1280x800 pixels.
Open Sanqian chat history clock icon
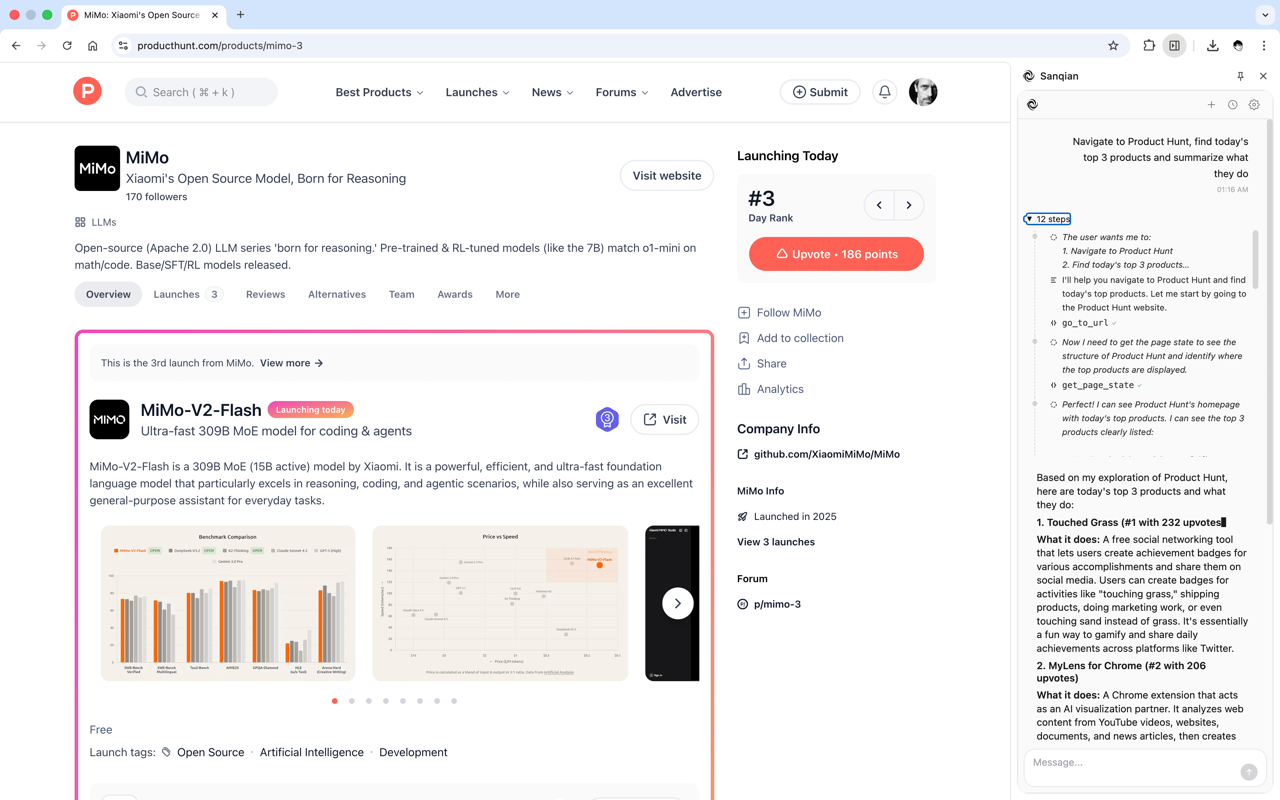tap(1232, 105)
